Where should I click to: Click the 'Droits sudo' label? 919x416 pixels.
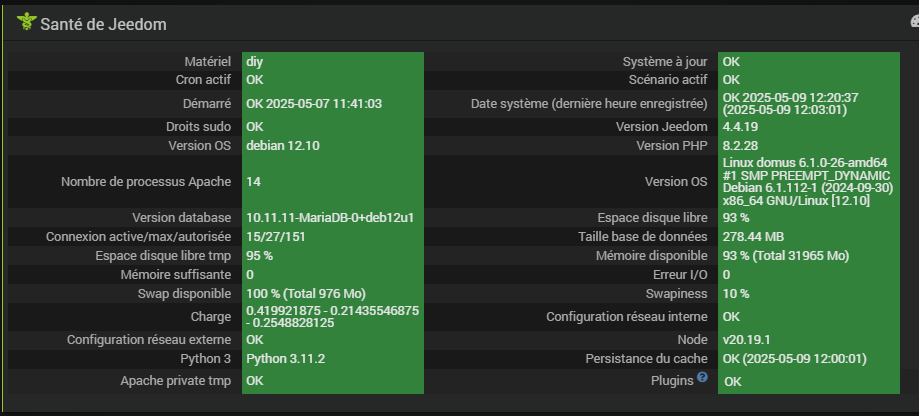[198, 127]
